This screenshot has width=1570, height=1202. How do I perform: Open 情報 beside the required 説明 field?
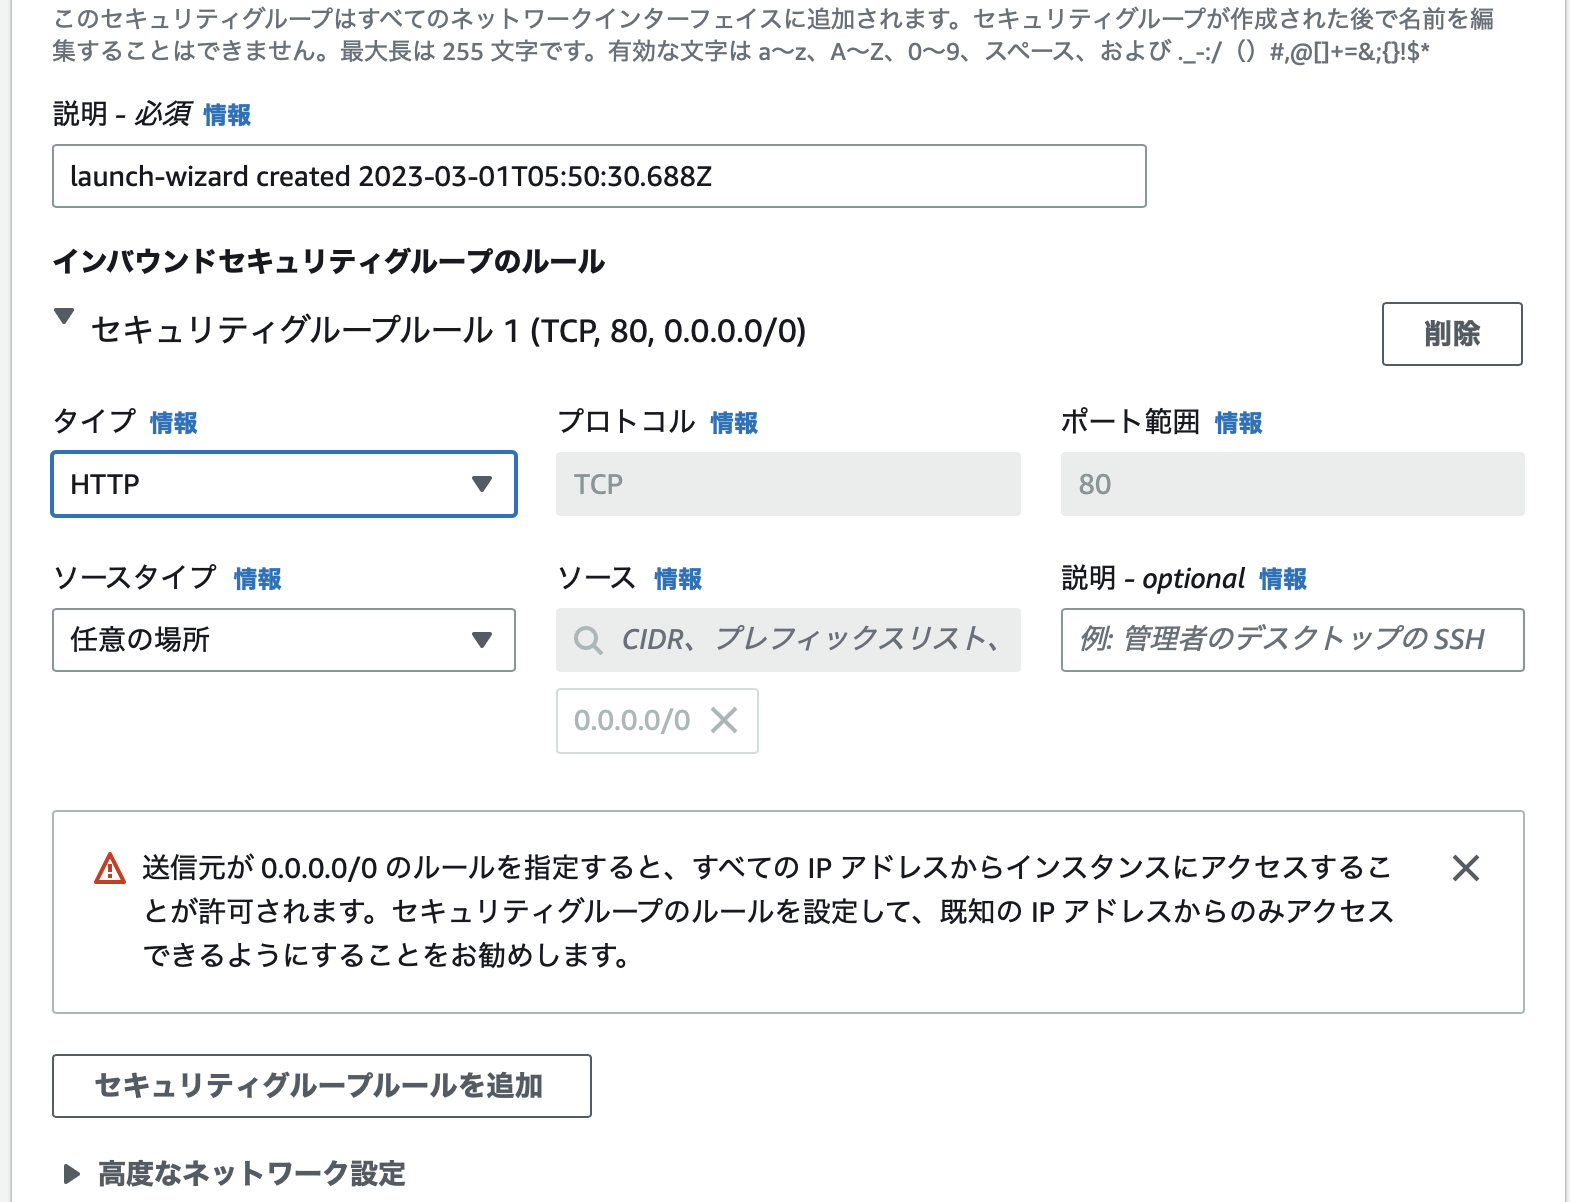point(226,115)
